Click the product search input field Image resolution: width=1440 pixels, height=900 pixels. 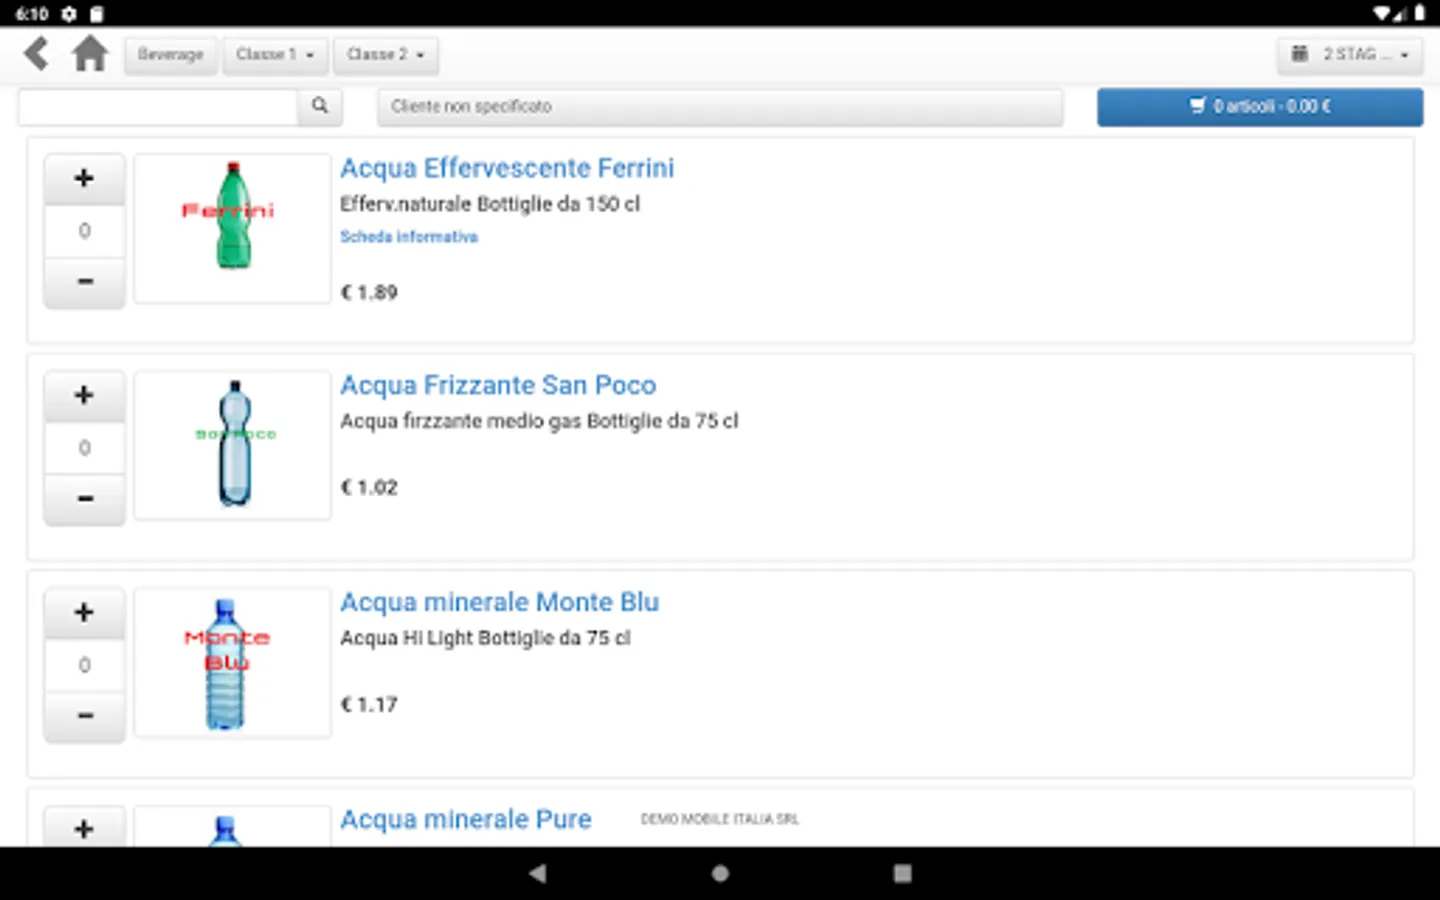pyautogui.click(x=158, y=107)
